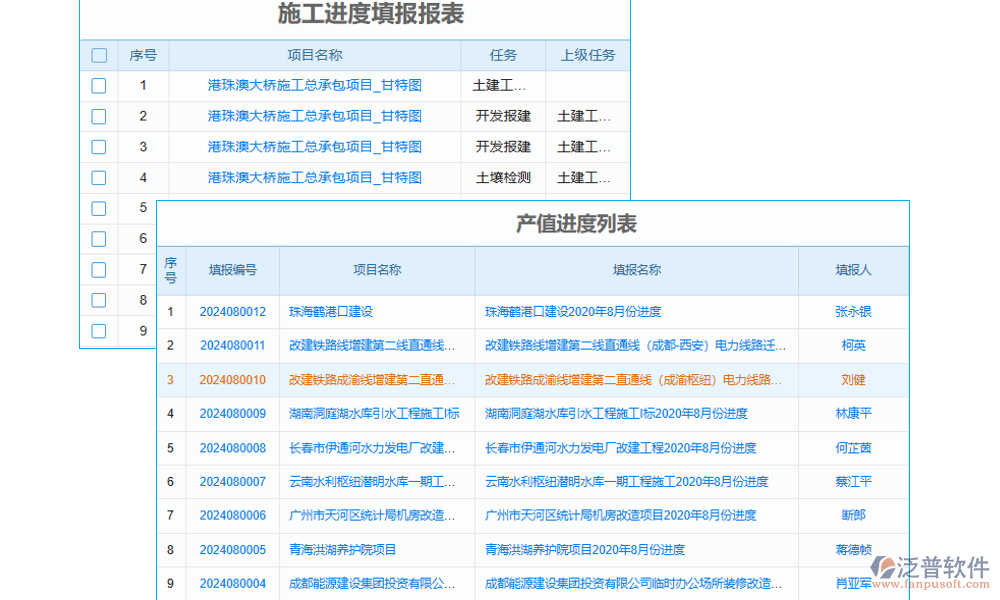Screen dimensions: 1000x600
Task: Click 项目名称 header in 施工进度填报报表
Action: click(x=314, y=55)
